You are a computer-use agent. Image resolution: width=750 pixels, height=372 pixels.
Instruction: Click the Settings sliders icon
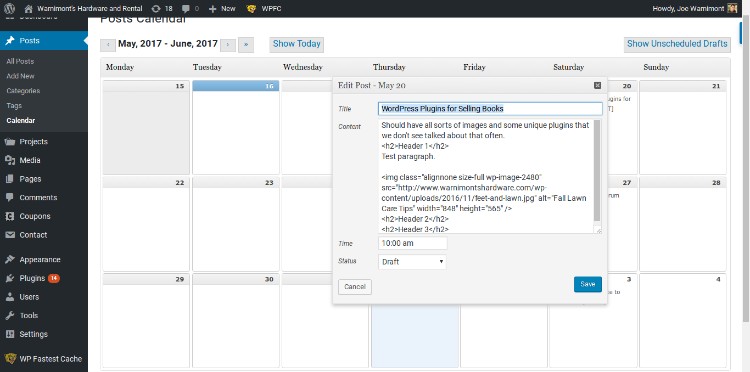click(10, 334)
